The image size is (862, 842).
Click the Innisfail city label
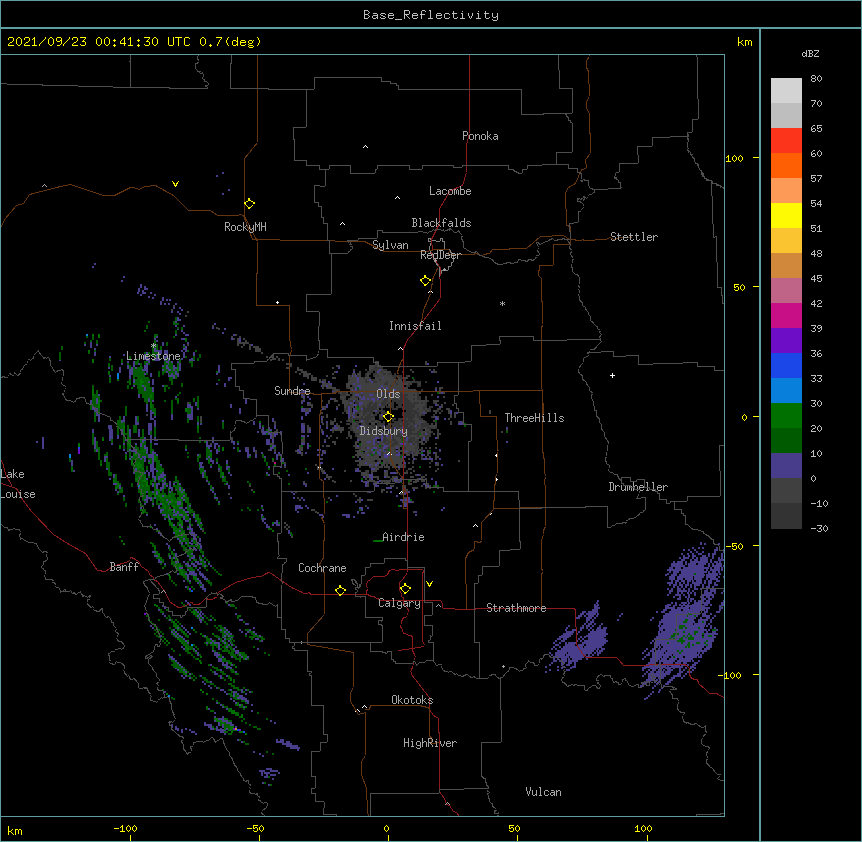[x=415, y=326]
